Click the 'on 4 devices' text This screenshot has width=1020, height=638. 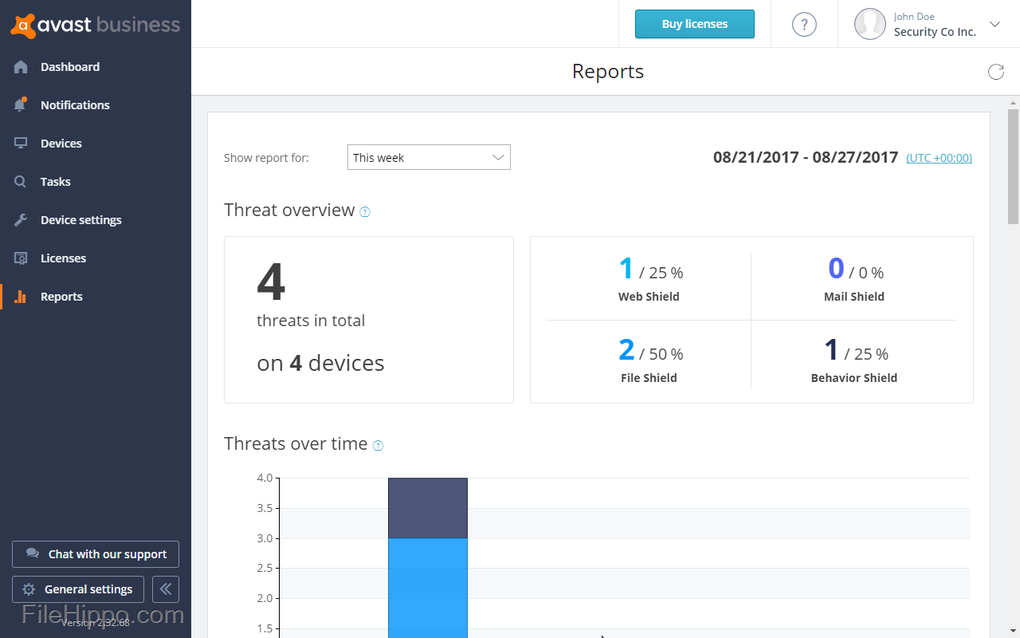point(321,363)
